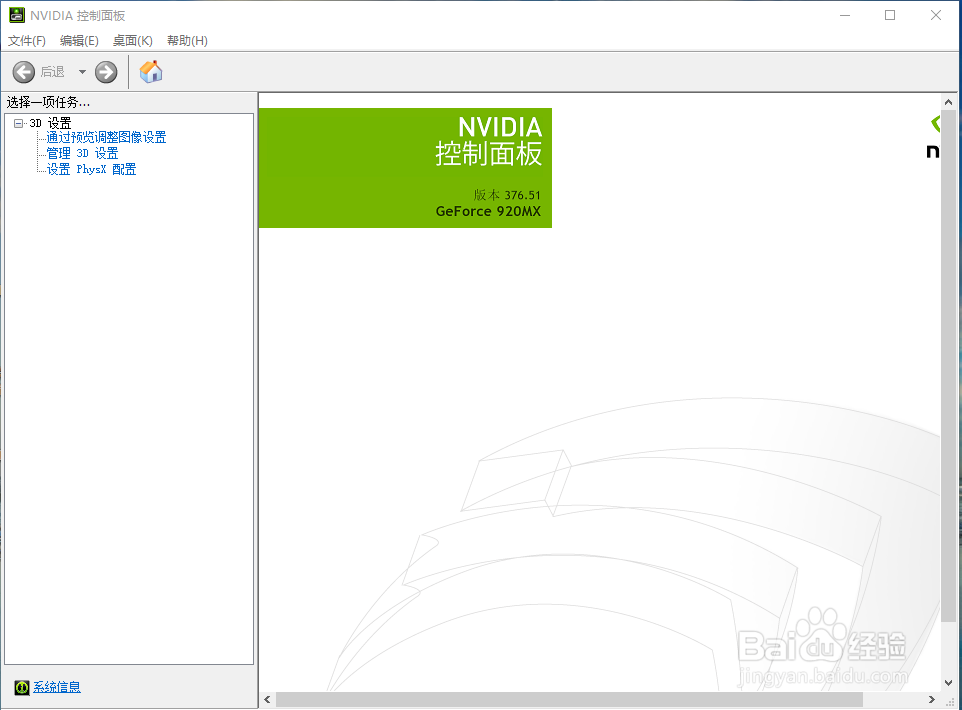
Task: Collapse the 3D 设置 tree node
Action: 18,123
